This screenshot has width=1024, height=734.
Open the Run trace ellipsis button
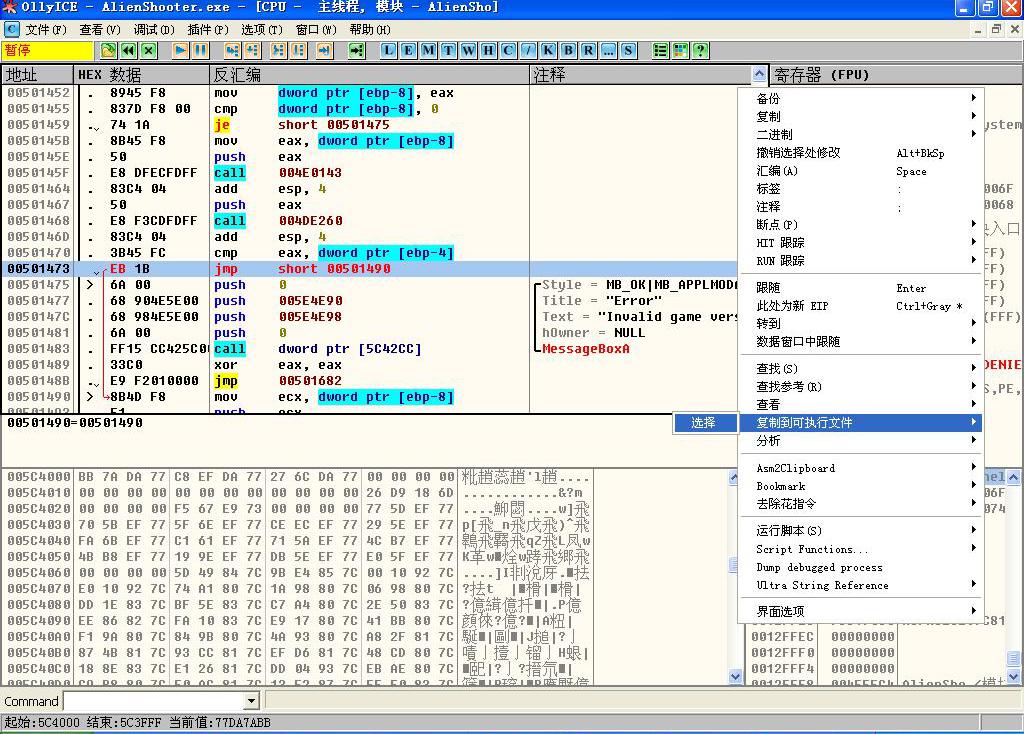coord(608,50)
